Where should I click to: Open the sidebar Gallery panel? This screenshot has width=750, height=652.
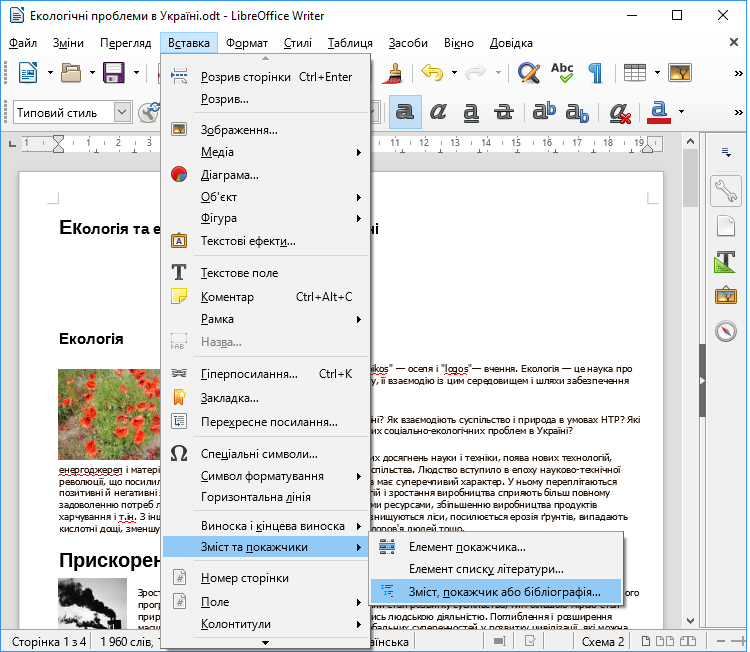[x=725, y=295]
